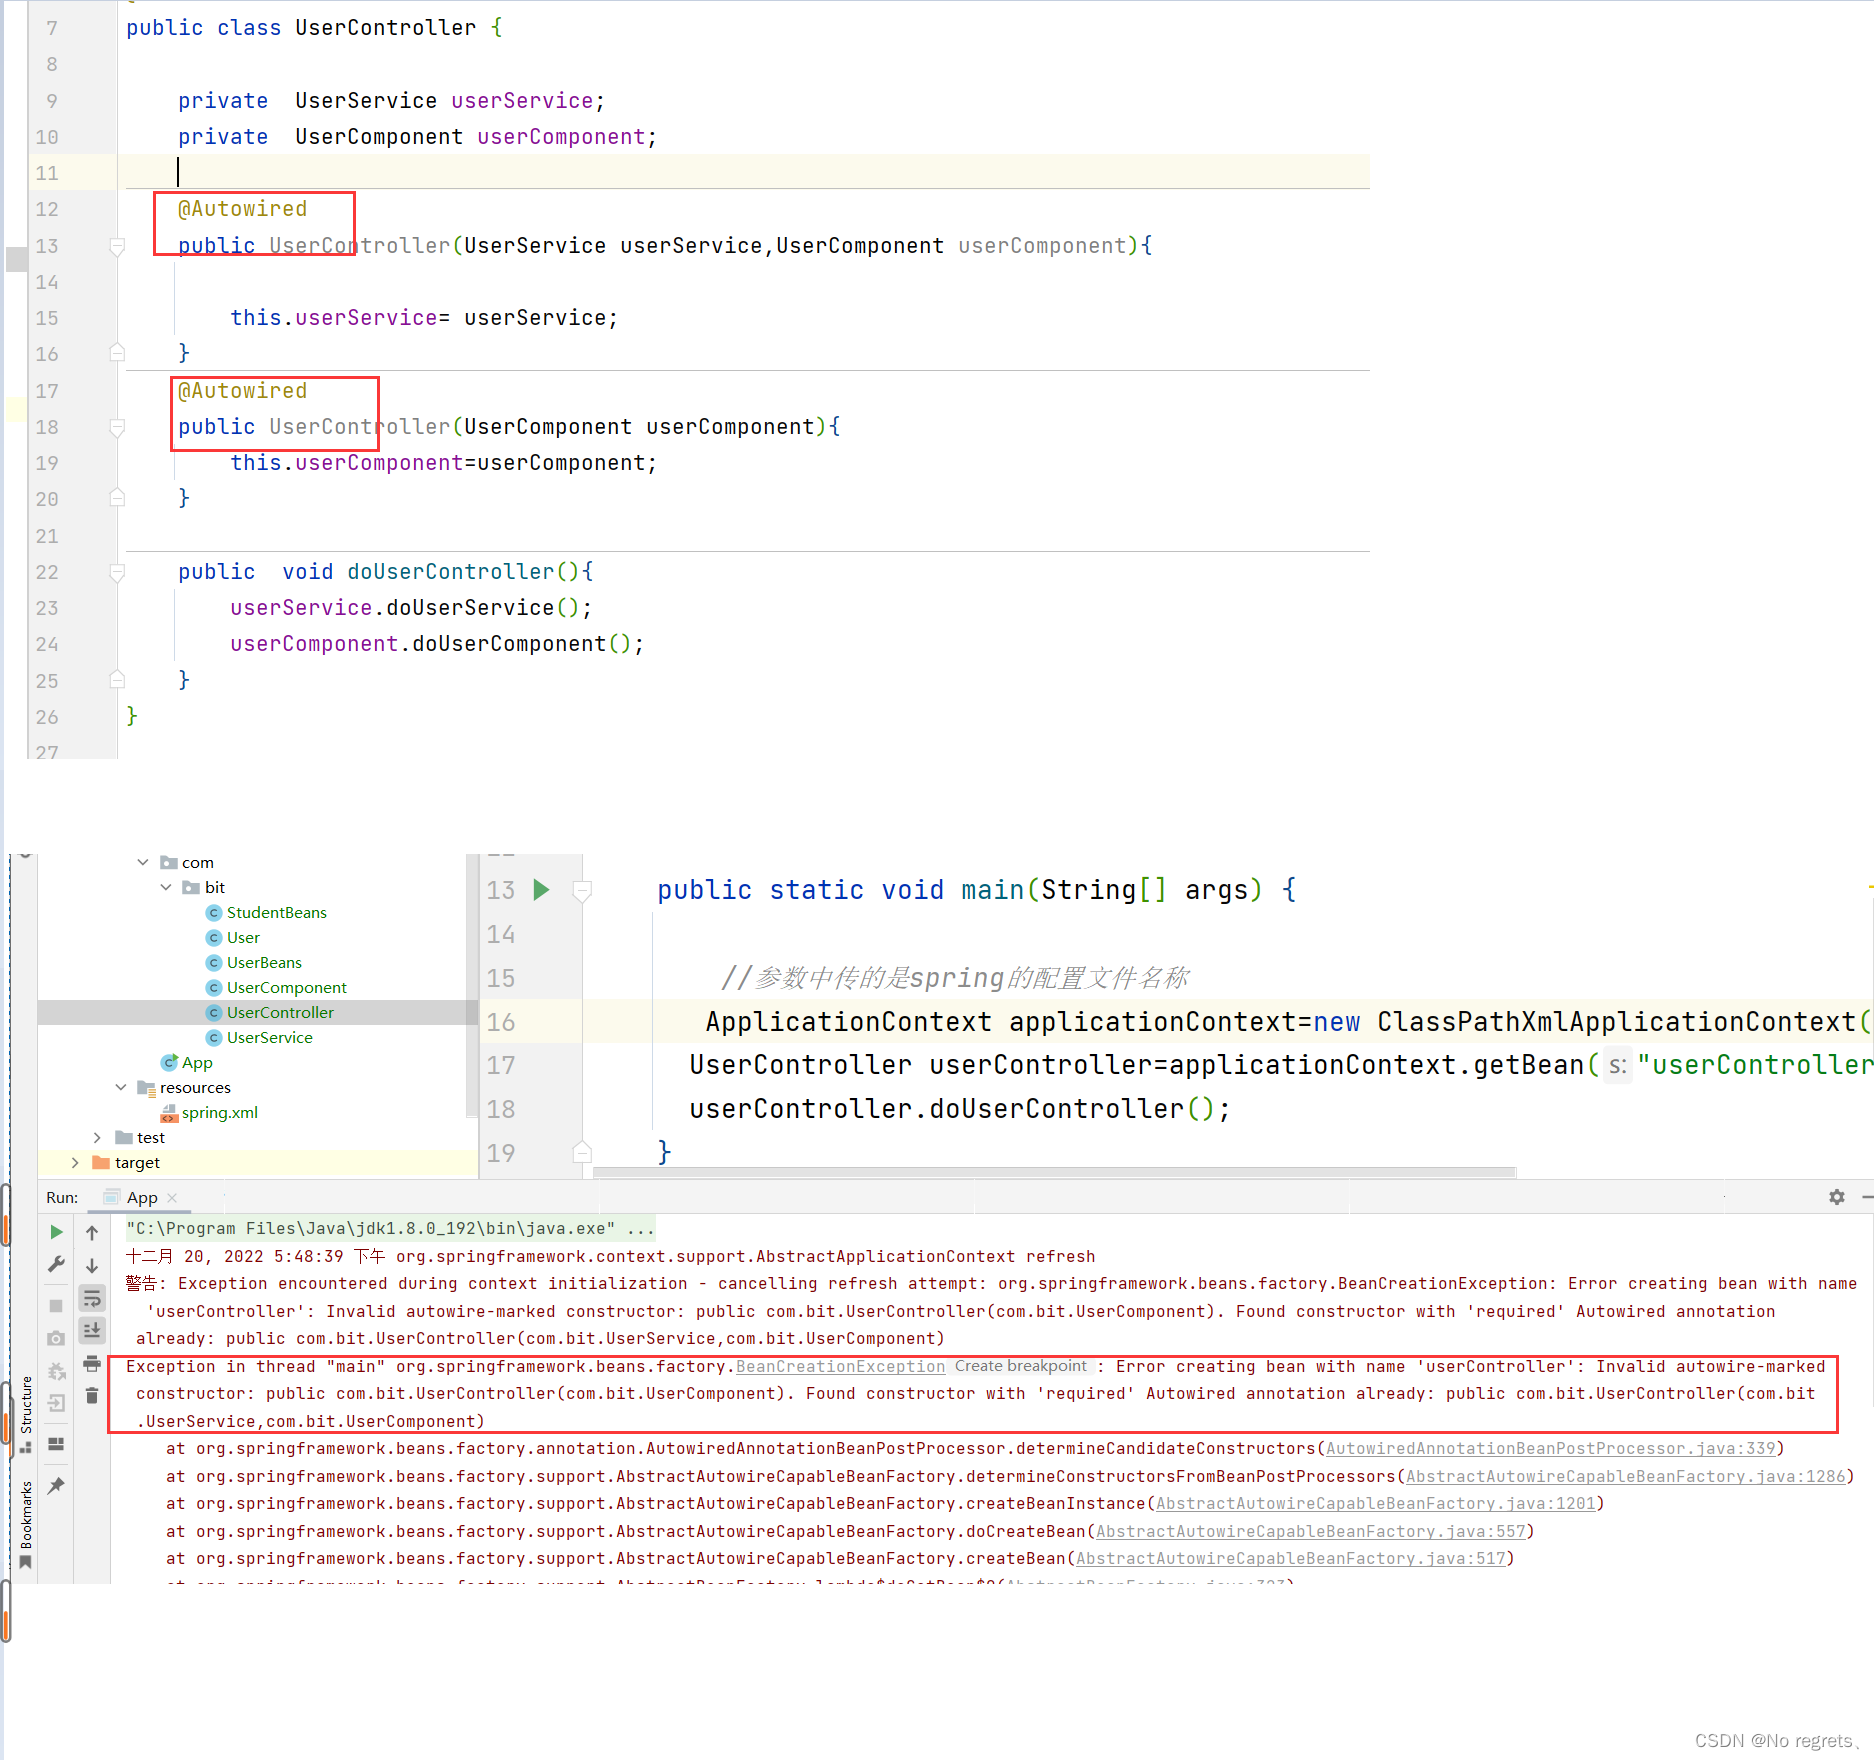The image size is (1874, 1760).
Task: Select the App tab in Run panel
Action: click(142, 1197)
